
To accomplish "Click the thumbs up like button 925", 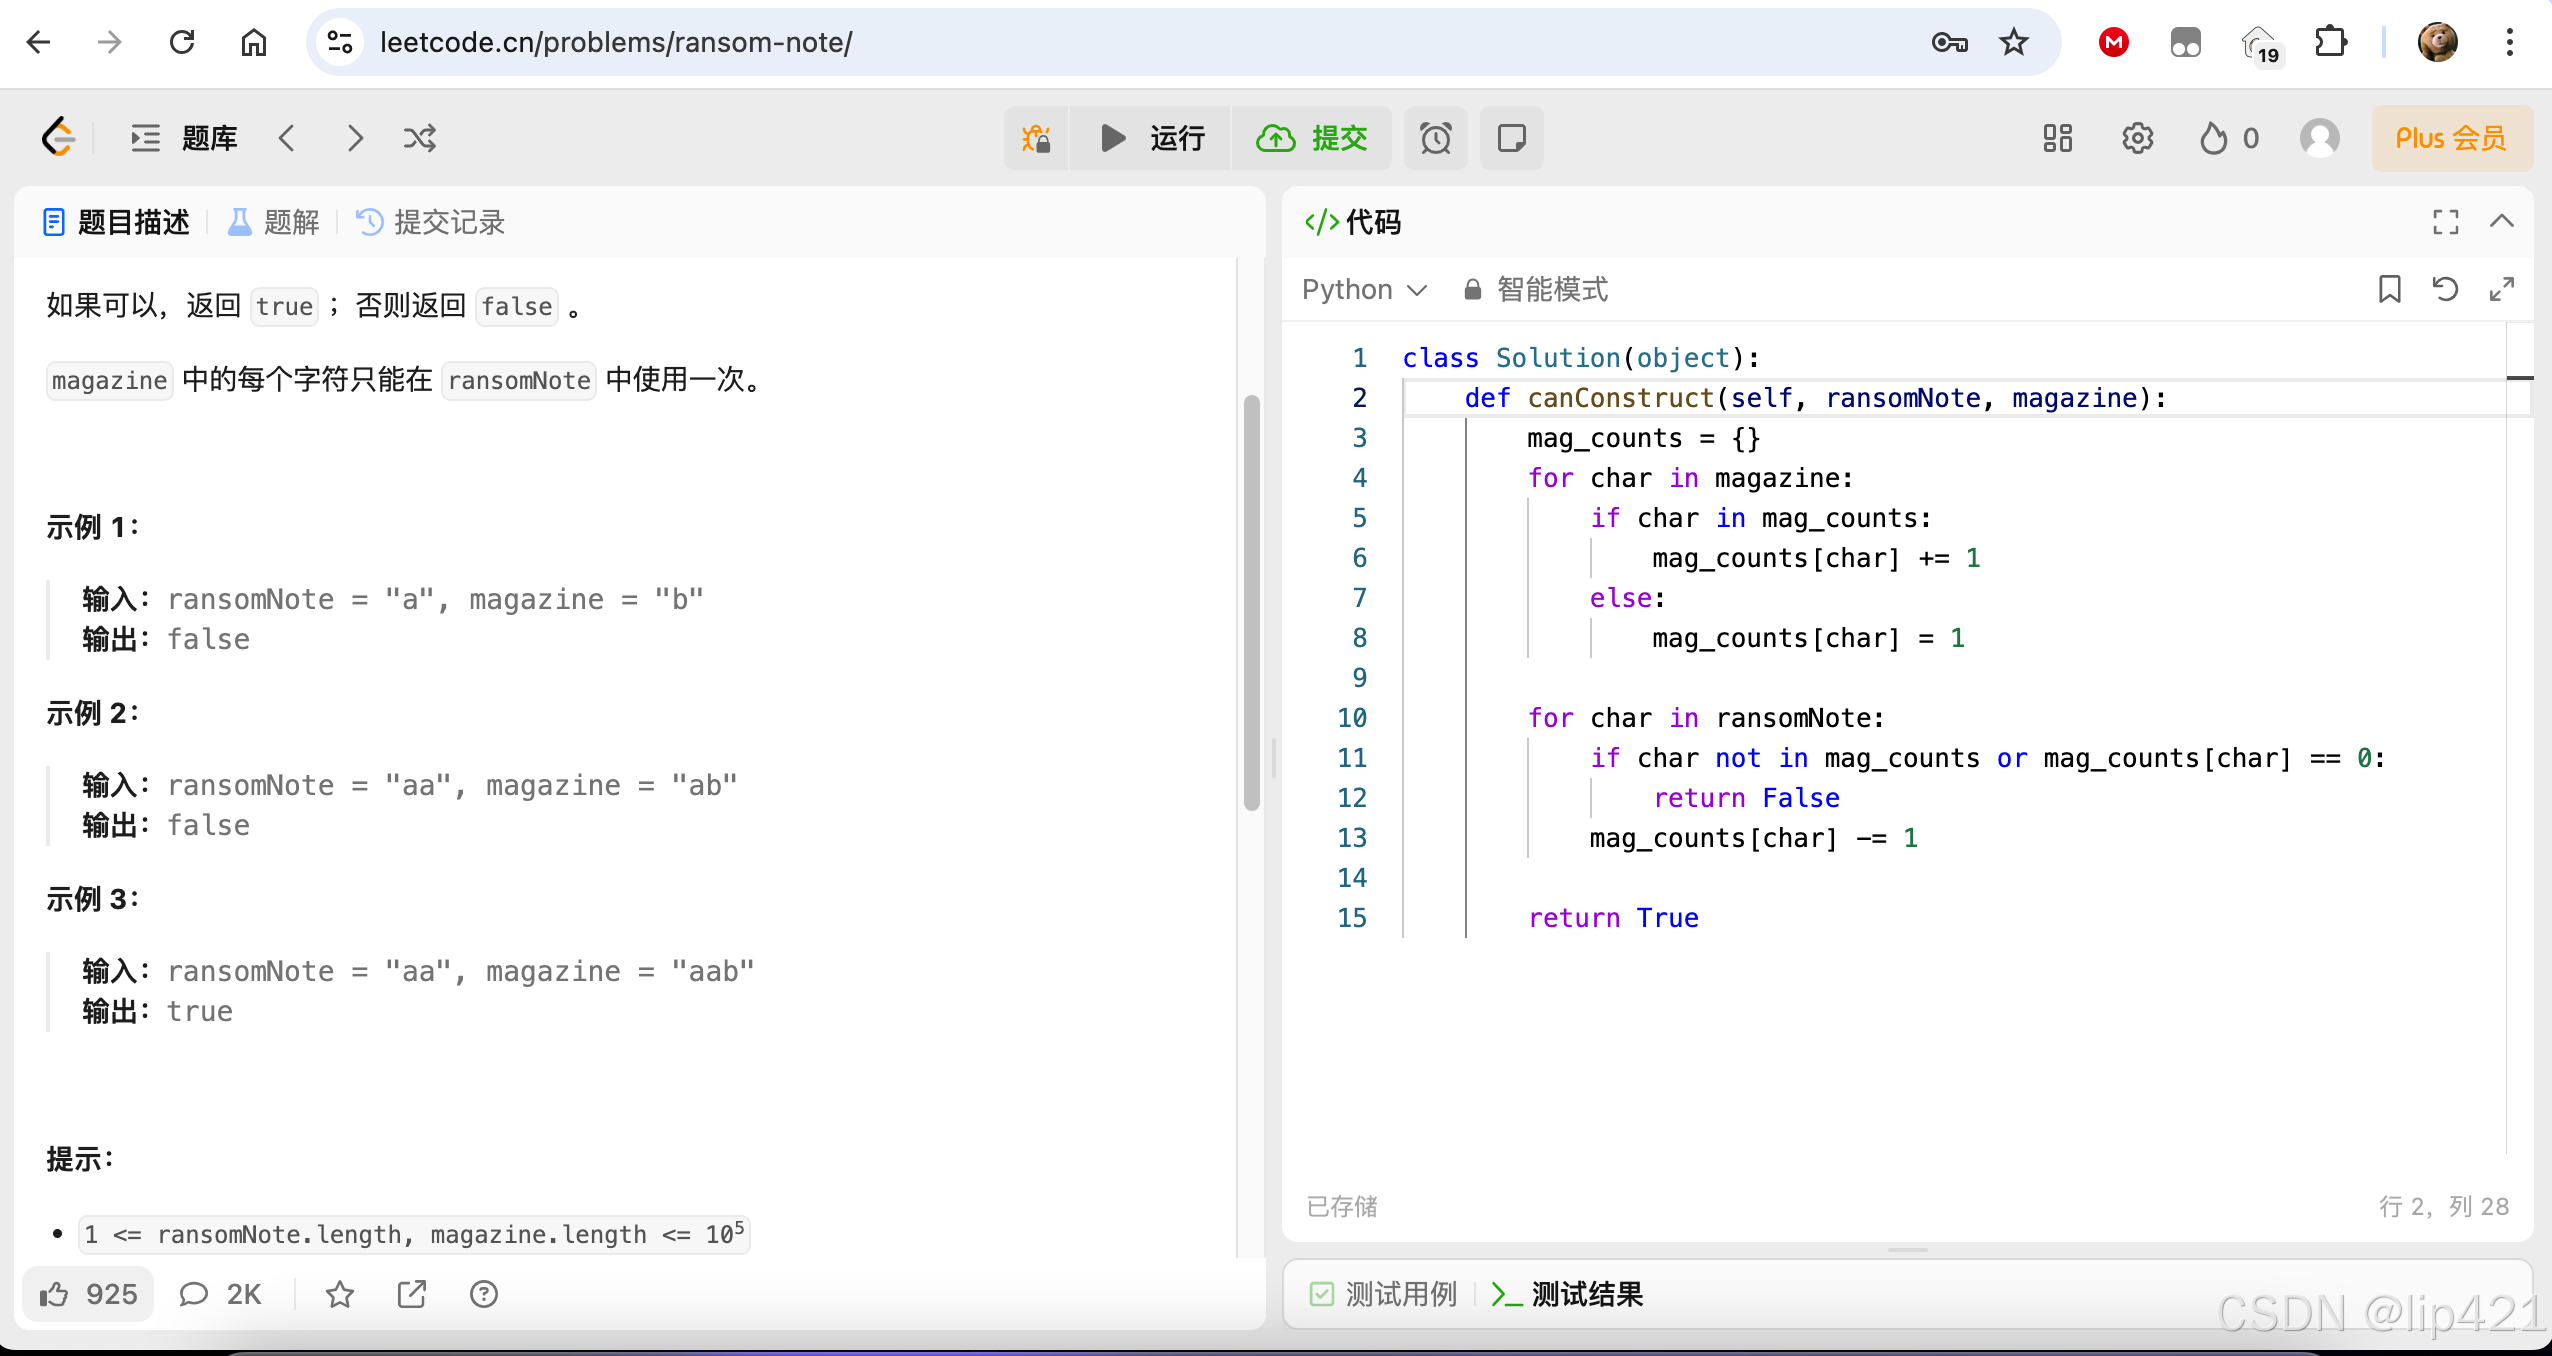I will point(88,1294).
